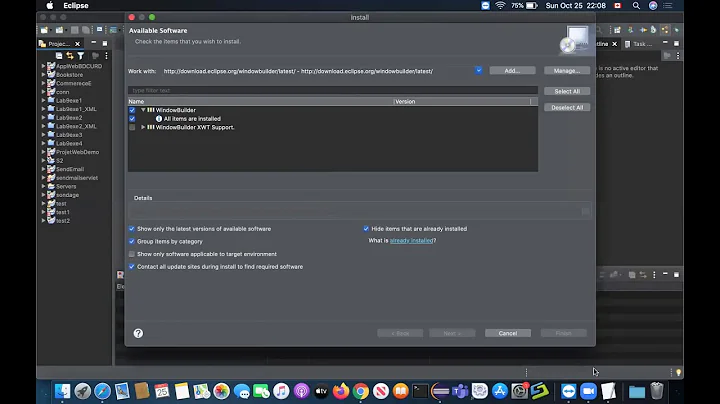This screenshot has height=404, width=720.
Task: Toggle Link with Editor in Project Explorer
Action: click(70, 56)
